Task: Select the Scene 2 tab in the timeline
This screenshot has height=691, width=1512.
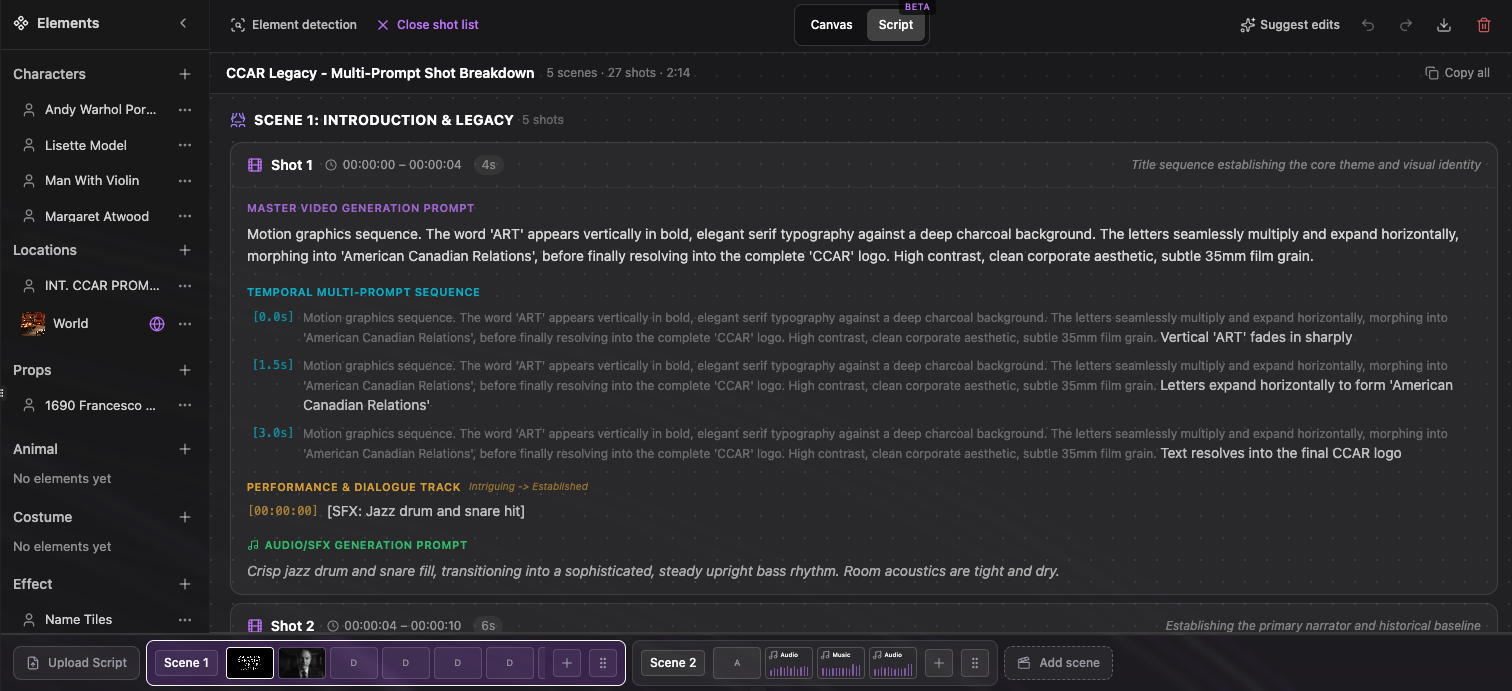Action: pos(671,662)
